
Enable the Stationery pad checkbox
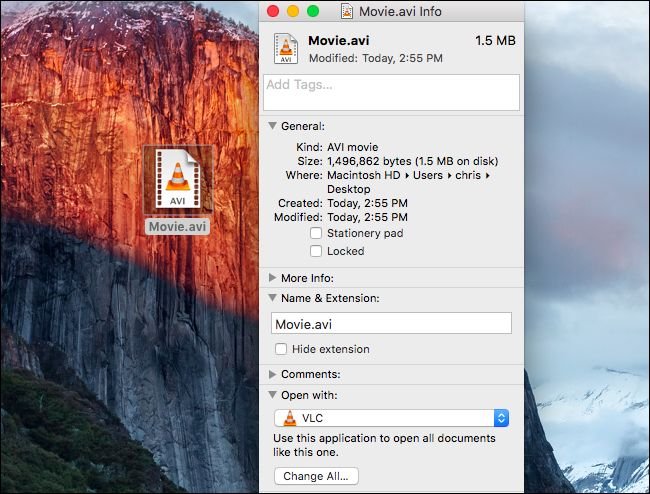click(316, 233)
